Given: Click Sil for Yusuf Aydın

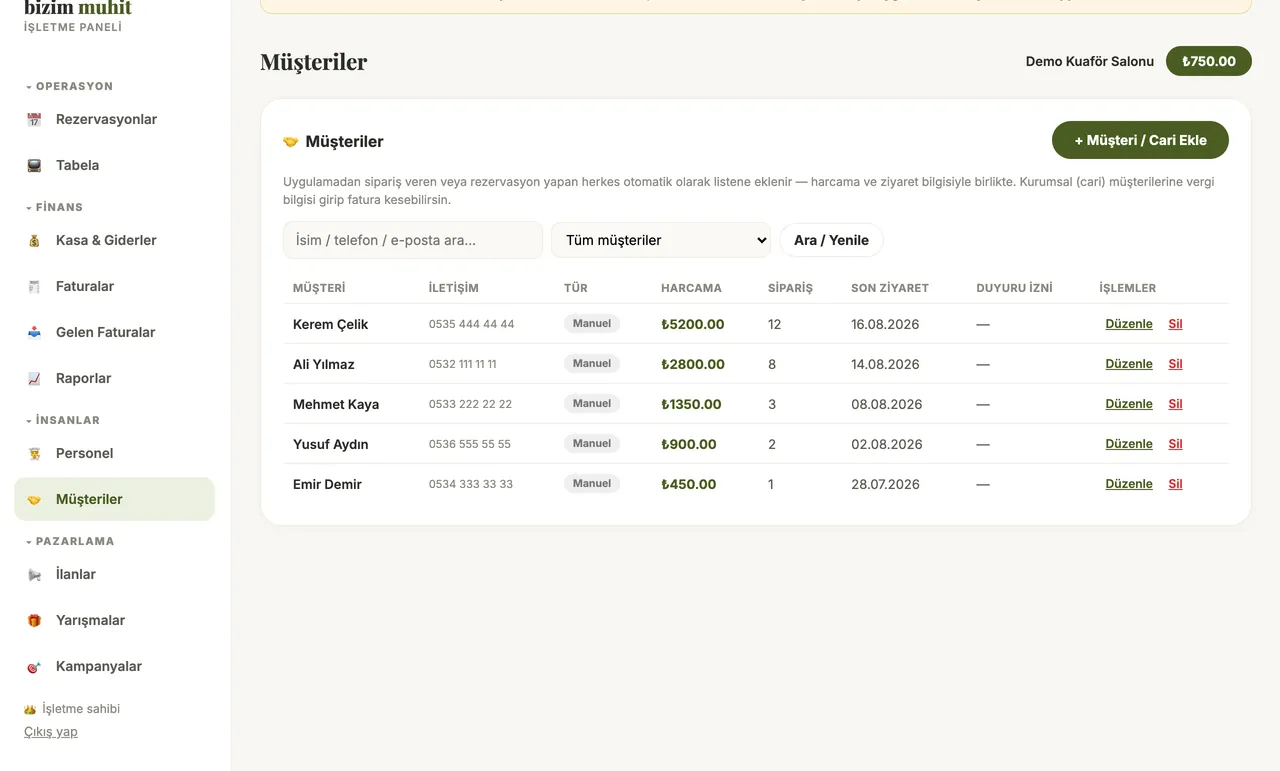Looking at the screenshot, I should tap(1175, 444).
